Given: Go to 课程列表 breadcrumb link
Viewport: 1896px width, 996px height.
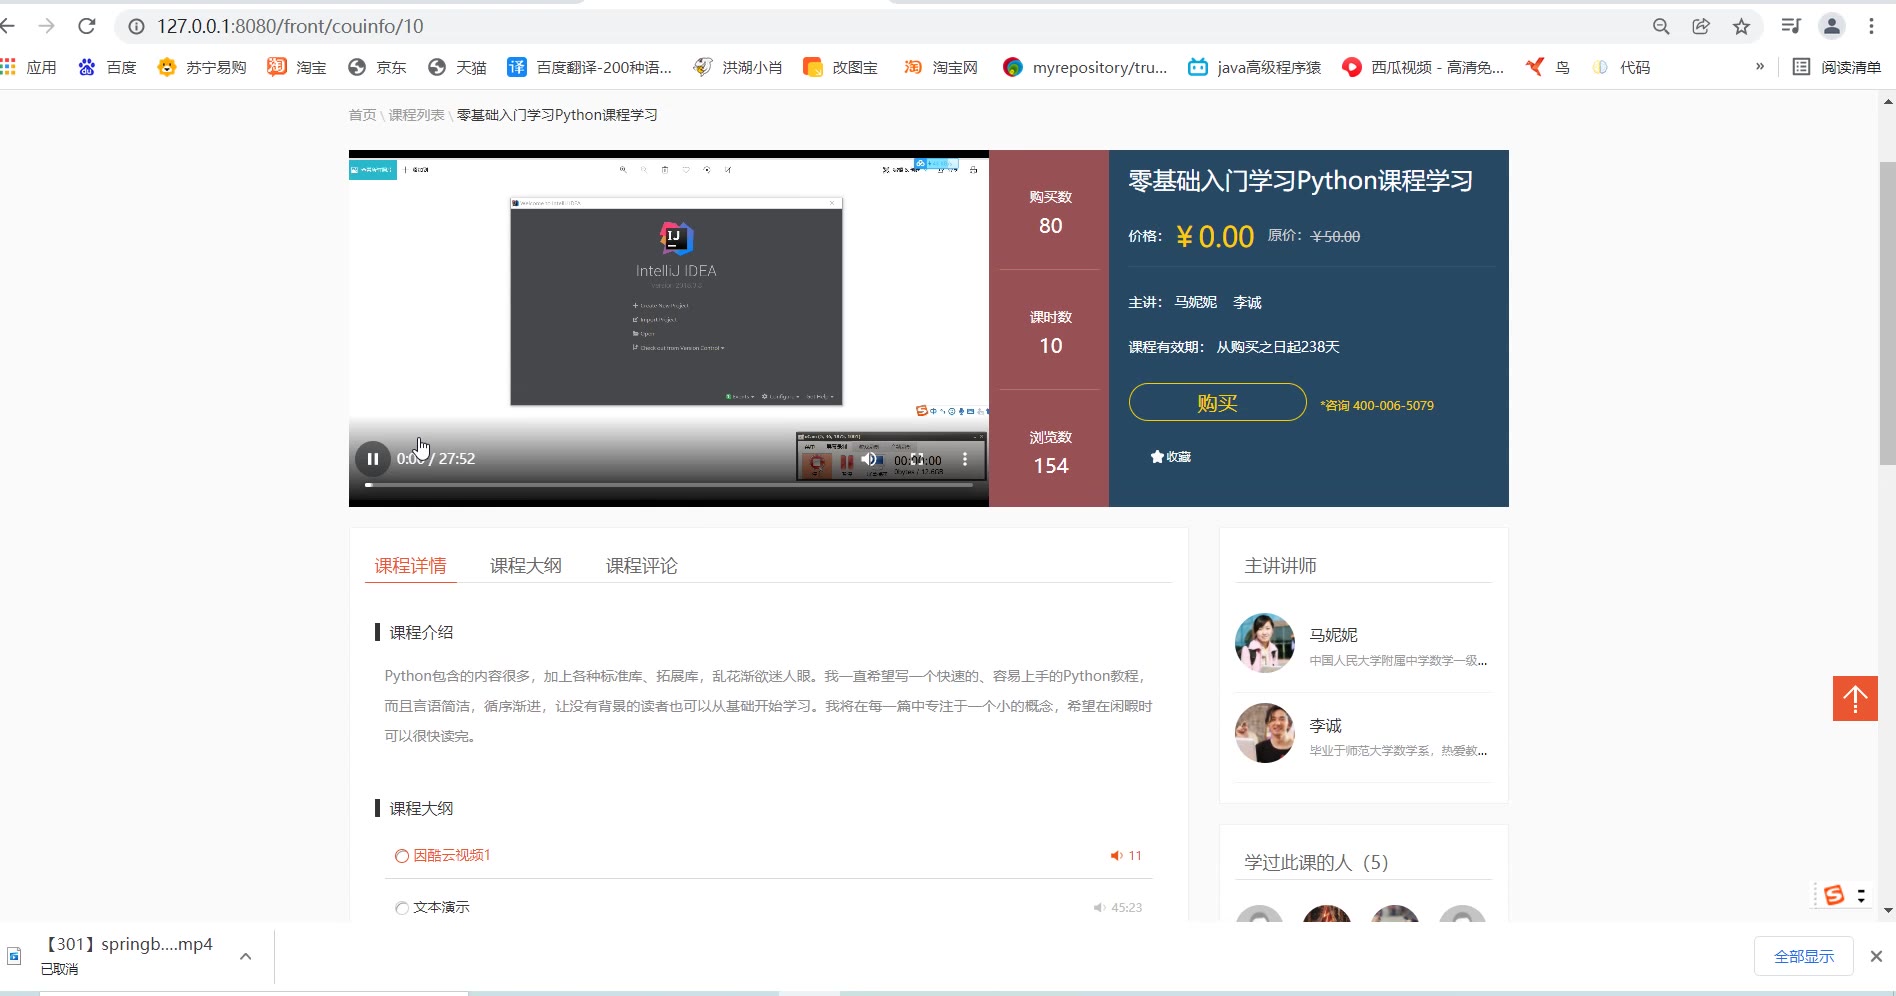Looking at the screenshot, I should click(x=416, y=115).
